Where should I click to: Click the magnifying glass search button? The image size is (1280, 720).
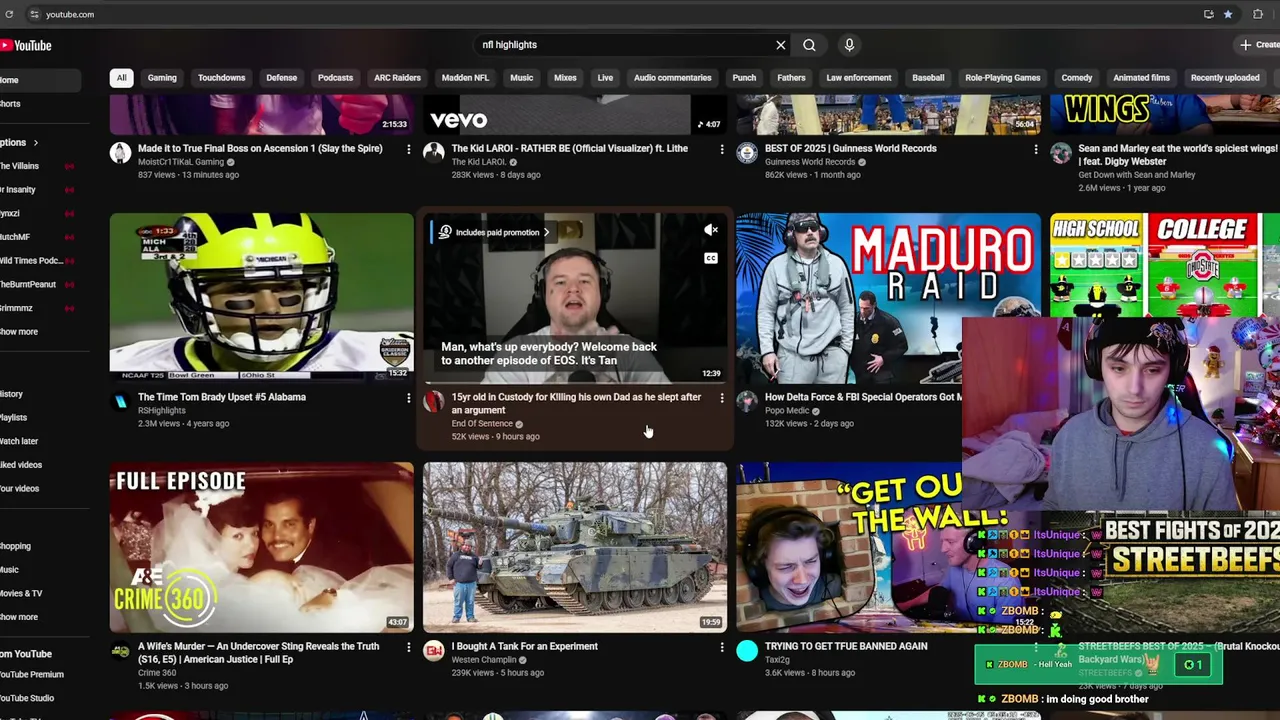[x=809, y=45]
